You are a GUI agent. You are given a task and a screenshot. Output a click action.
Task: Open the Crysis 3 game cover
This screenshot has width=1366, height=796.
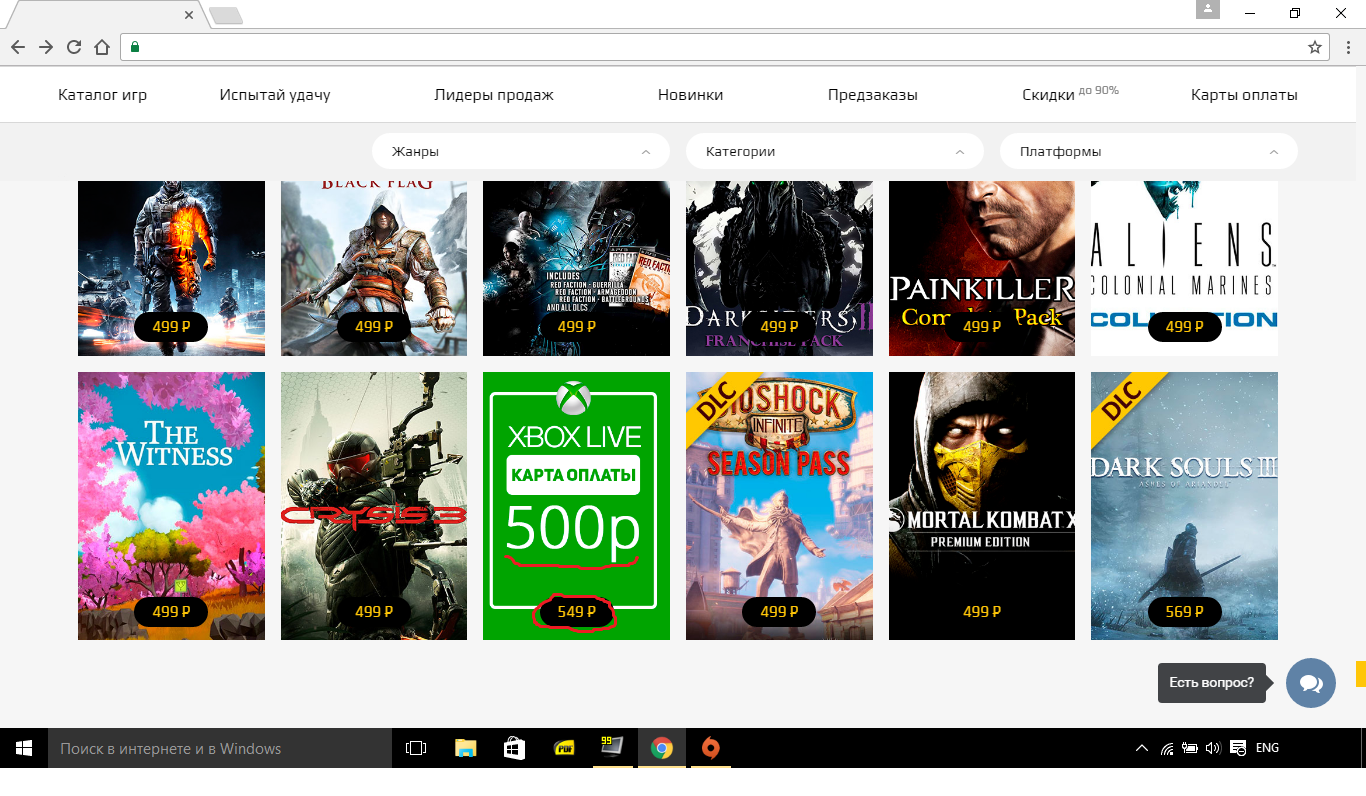pos(374,506)
